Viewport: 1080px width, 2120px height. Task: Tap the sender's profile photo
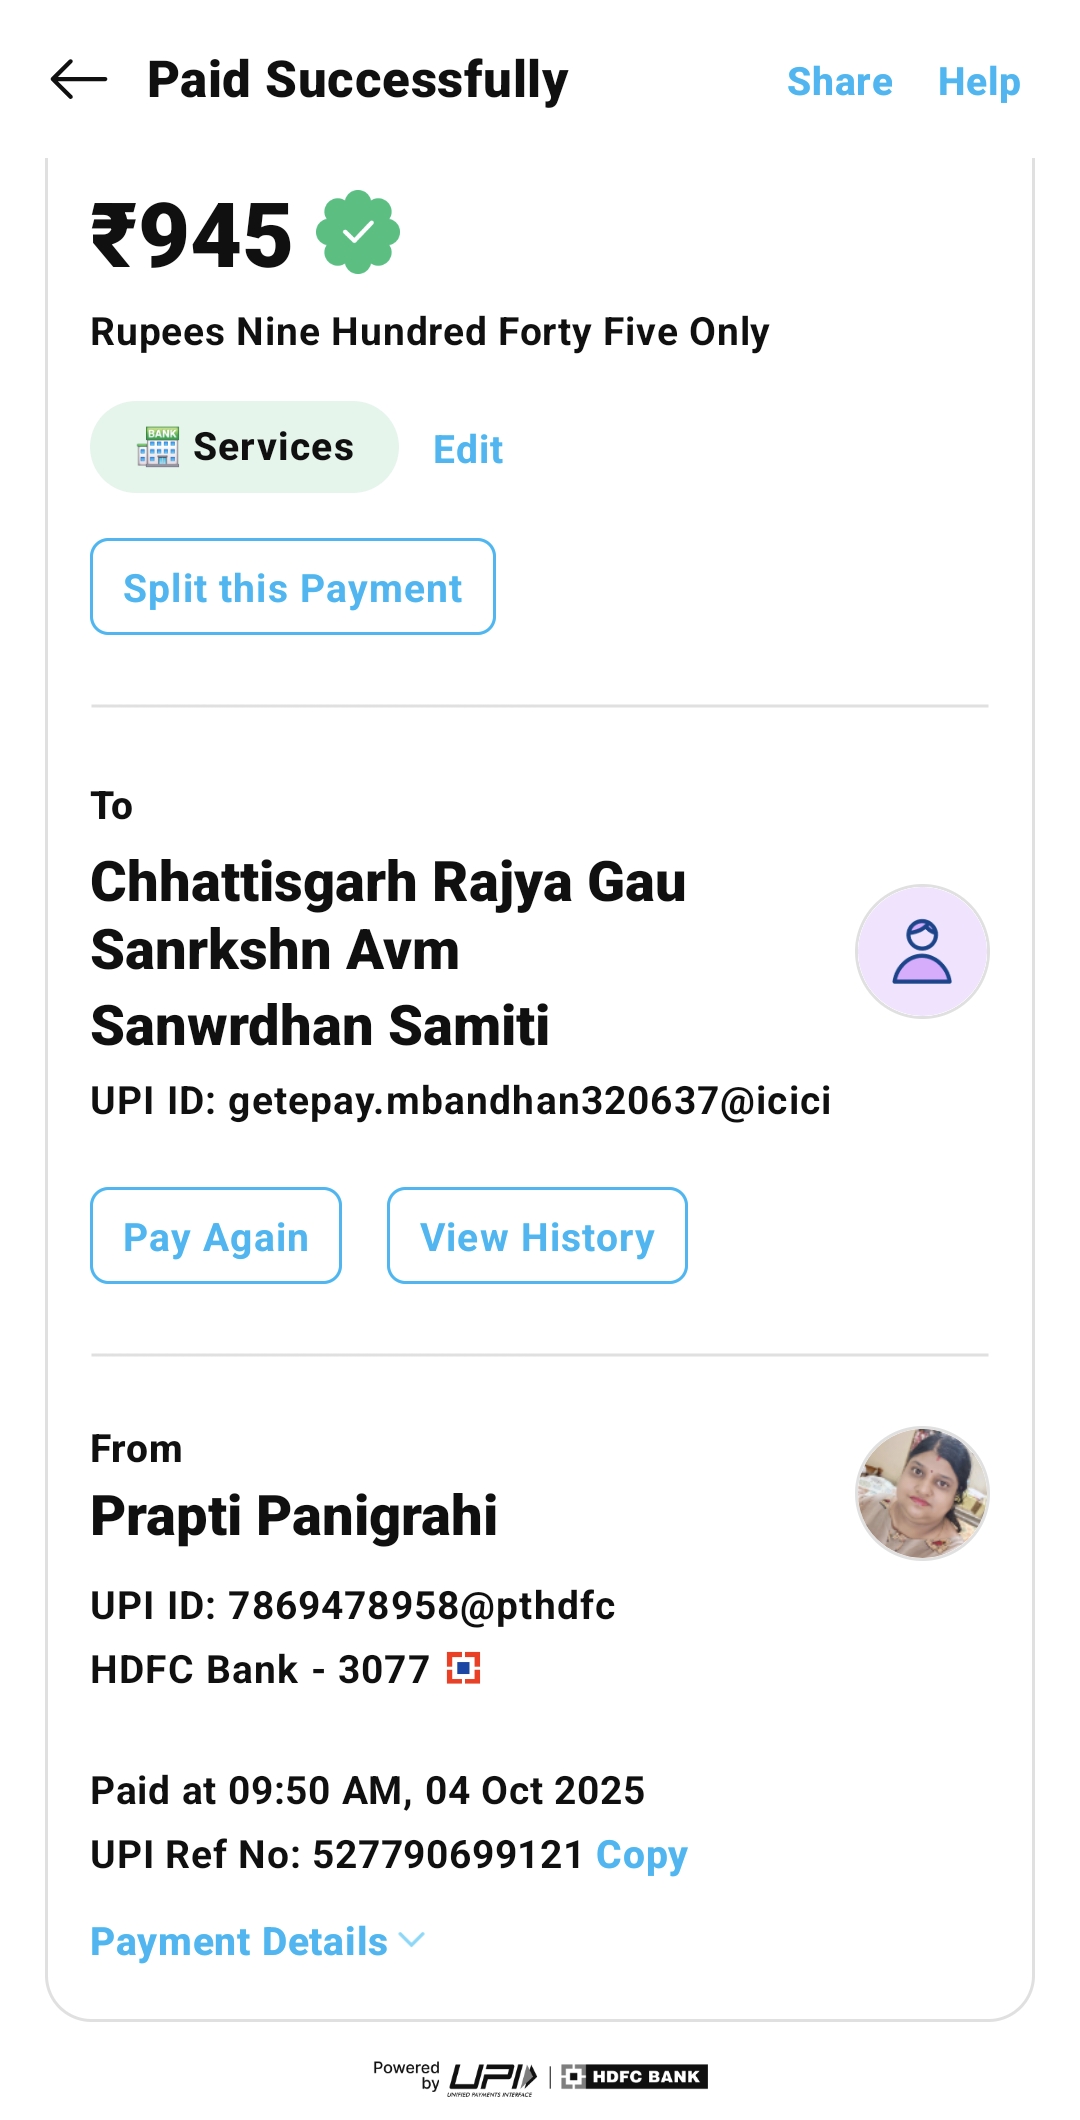921,1492
